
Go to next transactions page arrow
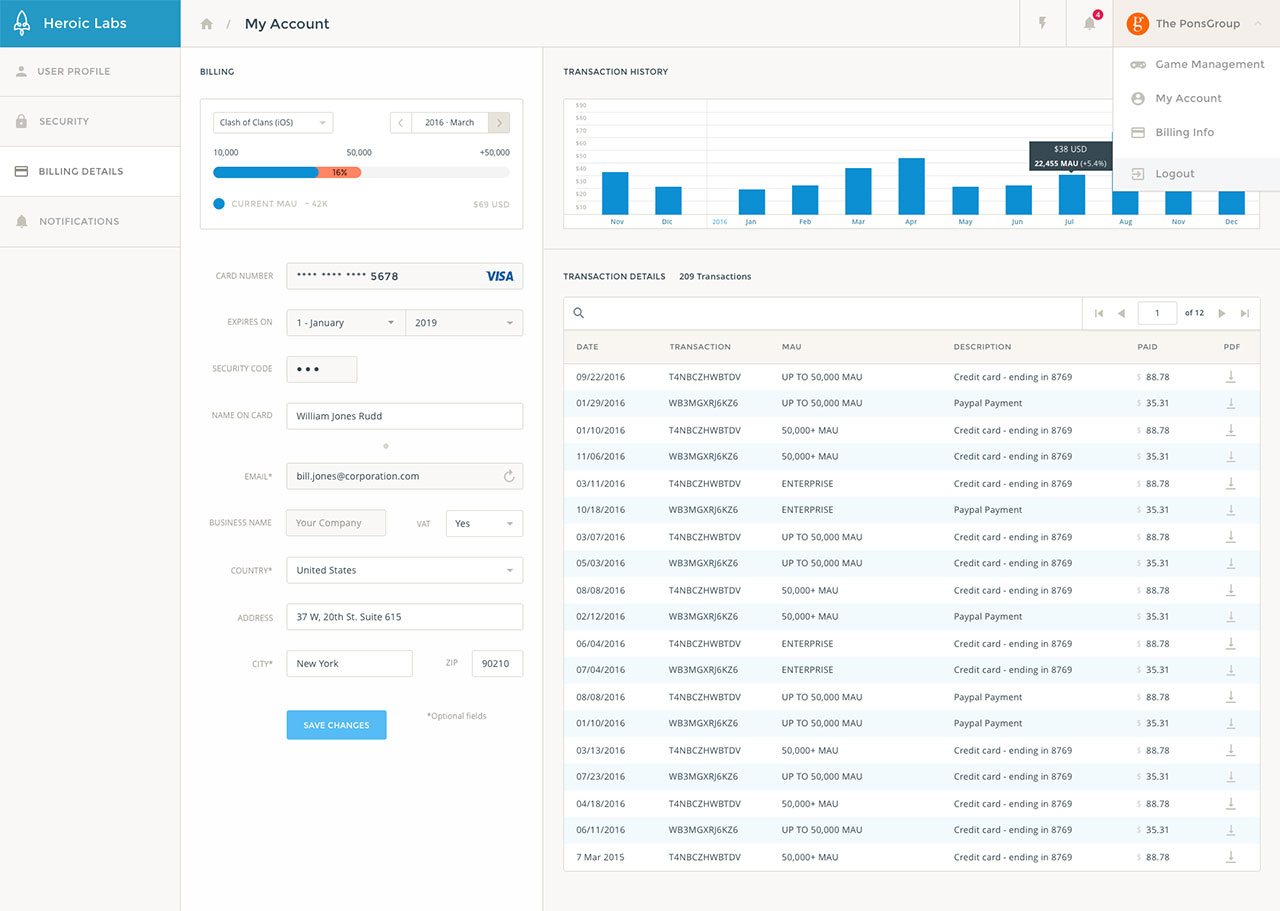(1221, 313)
